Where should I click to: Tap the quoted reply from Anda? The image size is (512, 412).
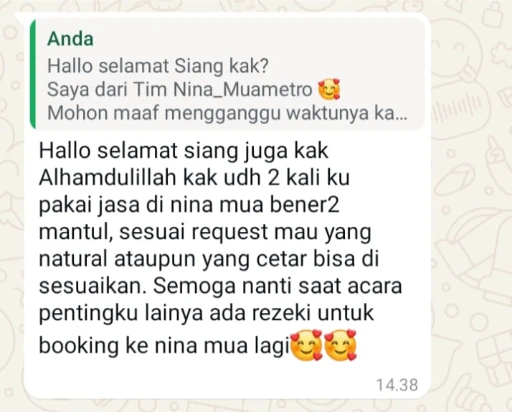tap(228, 75)
